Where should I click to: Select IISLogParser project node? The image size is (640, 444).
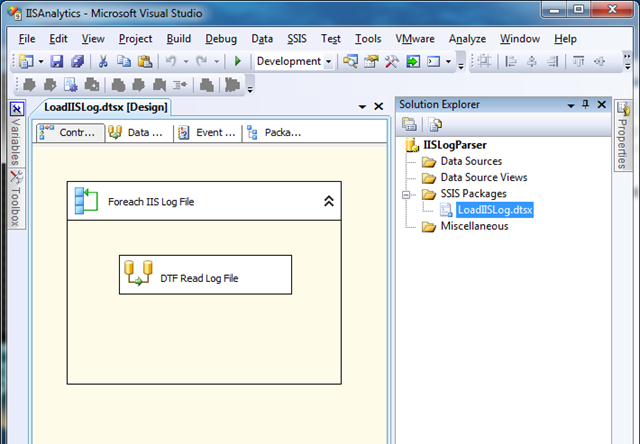pos(455,145)
